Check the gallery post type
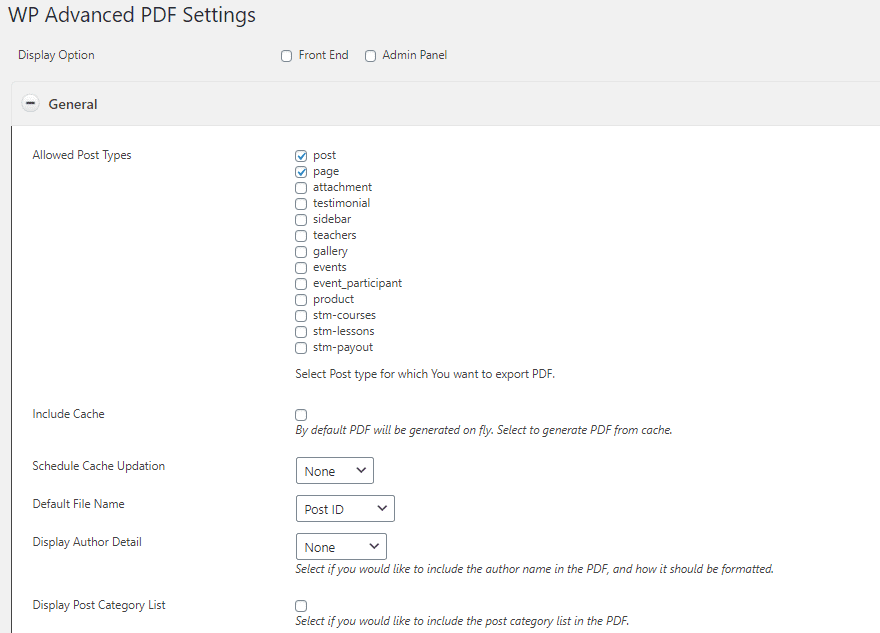Screen dimensions: 880x633 301,251
